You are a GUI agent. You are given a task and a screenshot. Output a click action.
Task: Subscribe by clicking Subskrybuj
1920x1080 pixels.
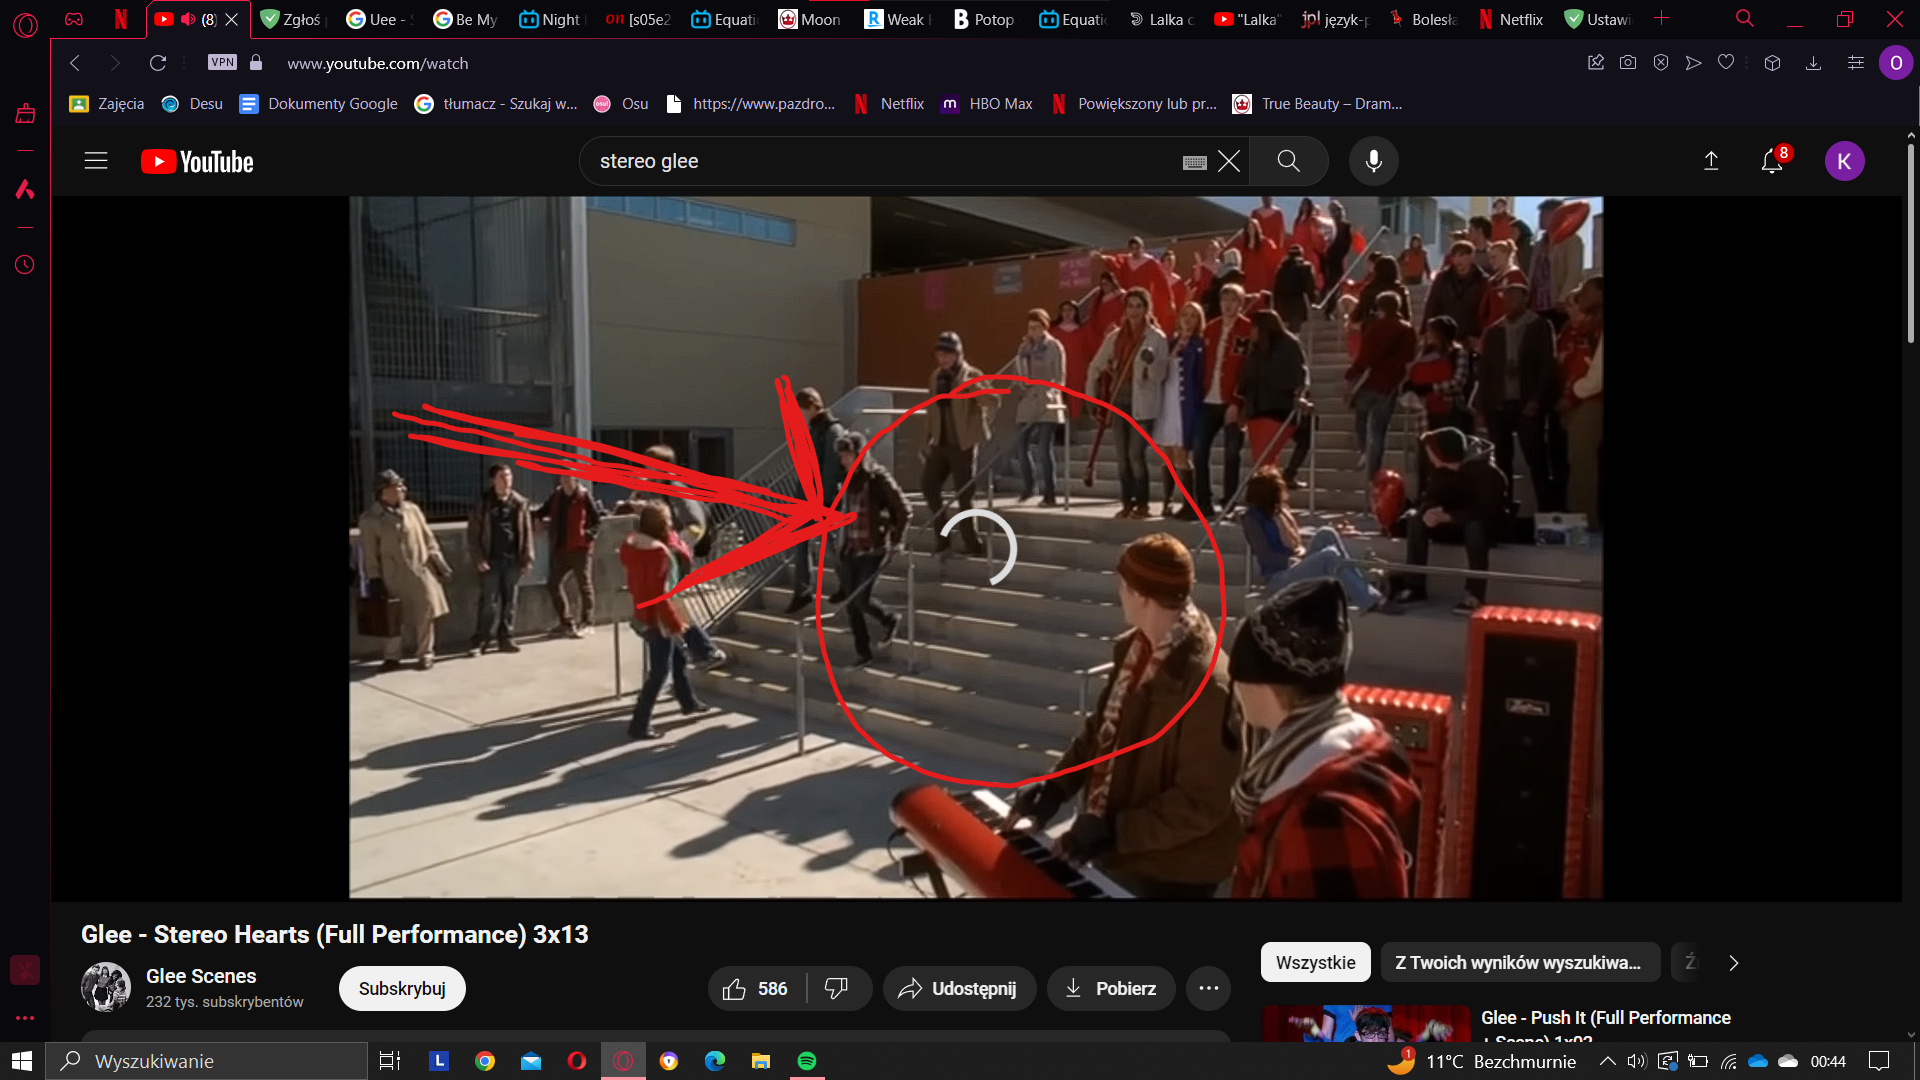point(401,988)
